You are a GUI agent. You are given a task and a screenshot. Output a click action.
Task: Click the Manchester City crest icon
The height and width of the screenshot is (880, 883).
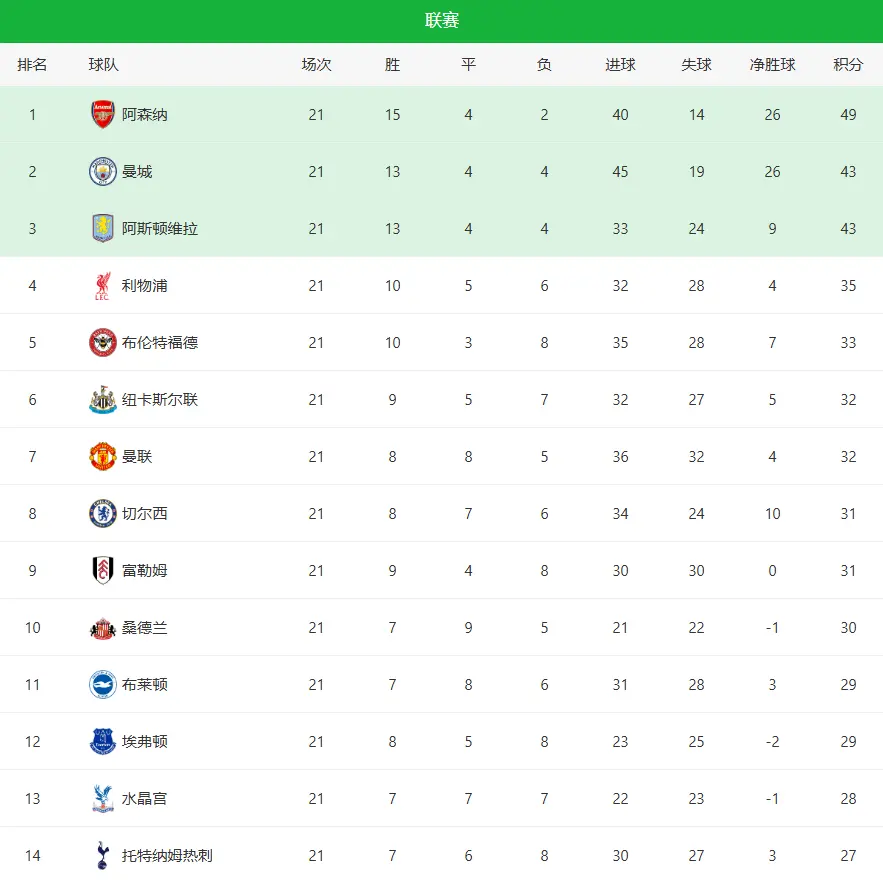point(103,171)
